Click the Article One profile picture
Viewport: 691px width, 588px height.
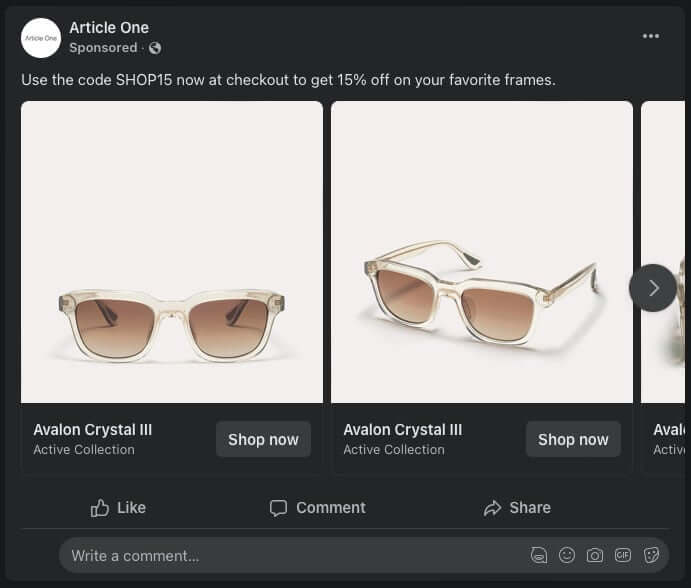41,38
